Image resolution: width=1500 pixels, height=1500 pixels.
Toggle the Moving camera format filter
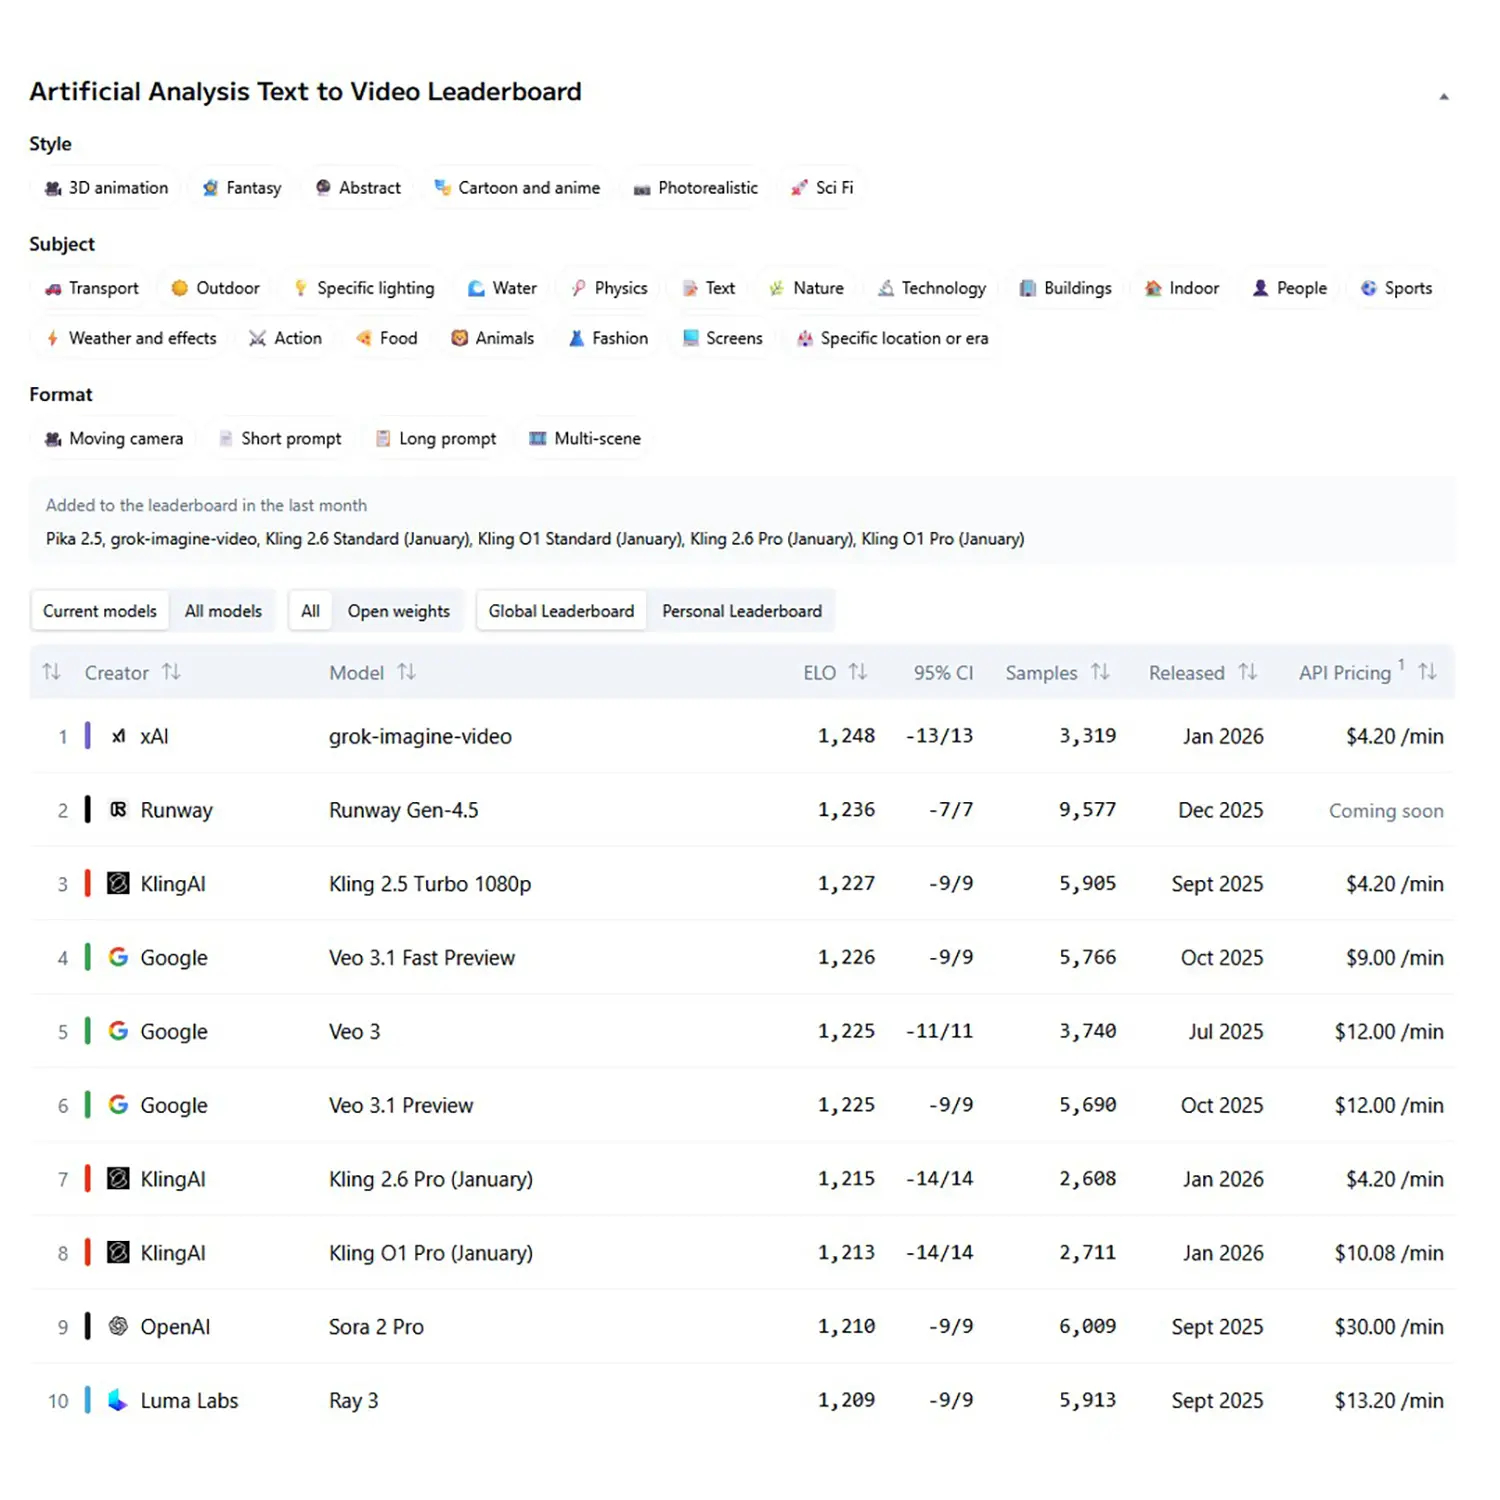[114, 438]
